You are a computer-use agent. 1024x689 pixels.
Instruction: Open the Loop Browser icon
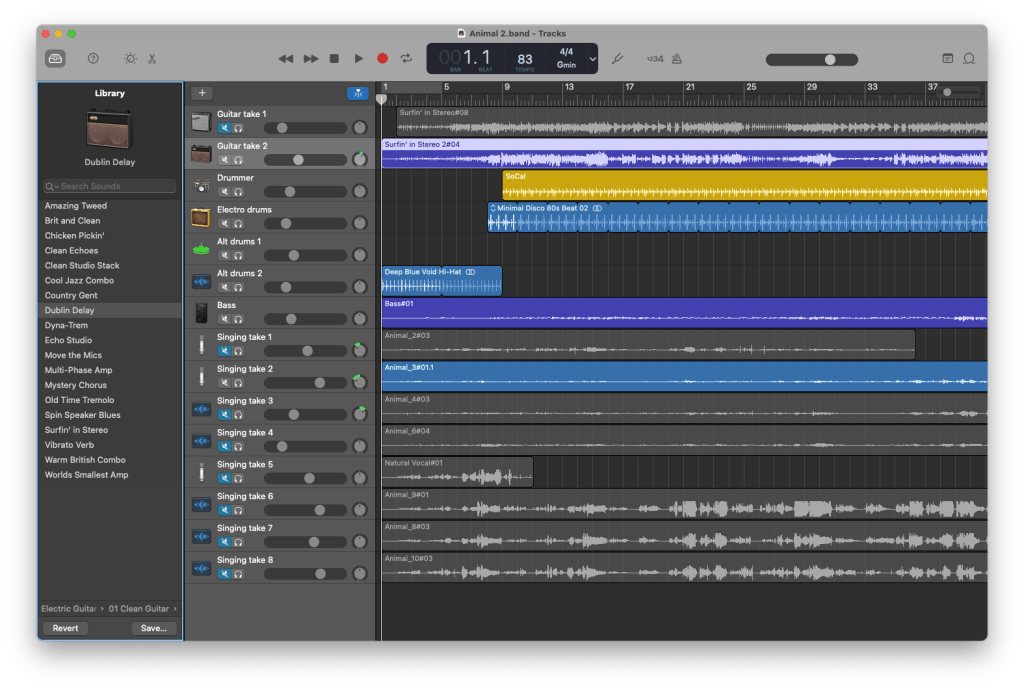click(x=968, y=59)
